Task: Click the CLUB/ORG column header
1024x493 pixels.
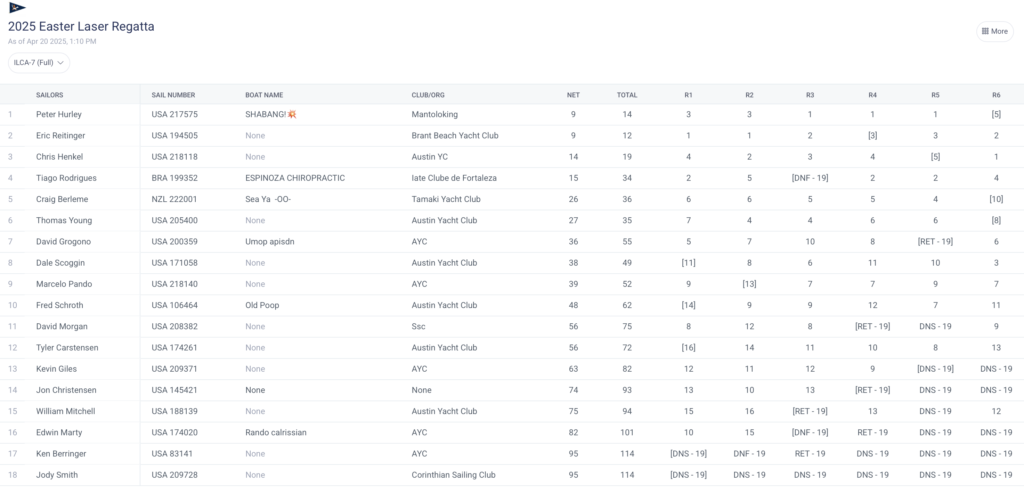Action: [428, 95]
